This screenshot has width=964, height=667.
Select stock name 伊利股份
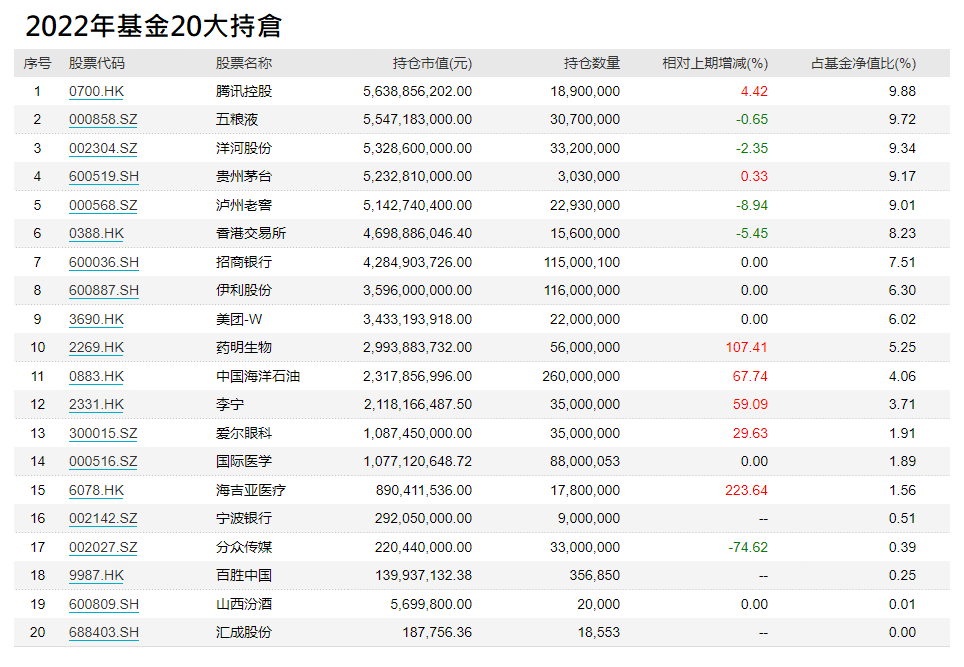tap(243, 290)
